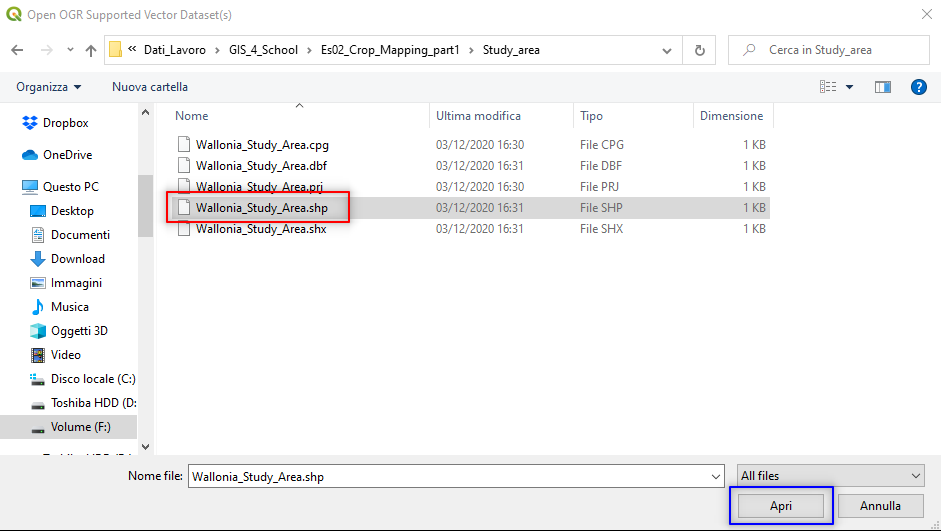Image resolution: width=941 pixels, height=531 pixels.
Task: Open Desktop folder in the sidebar
Action: point(72,211)
